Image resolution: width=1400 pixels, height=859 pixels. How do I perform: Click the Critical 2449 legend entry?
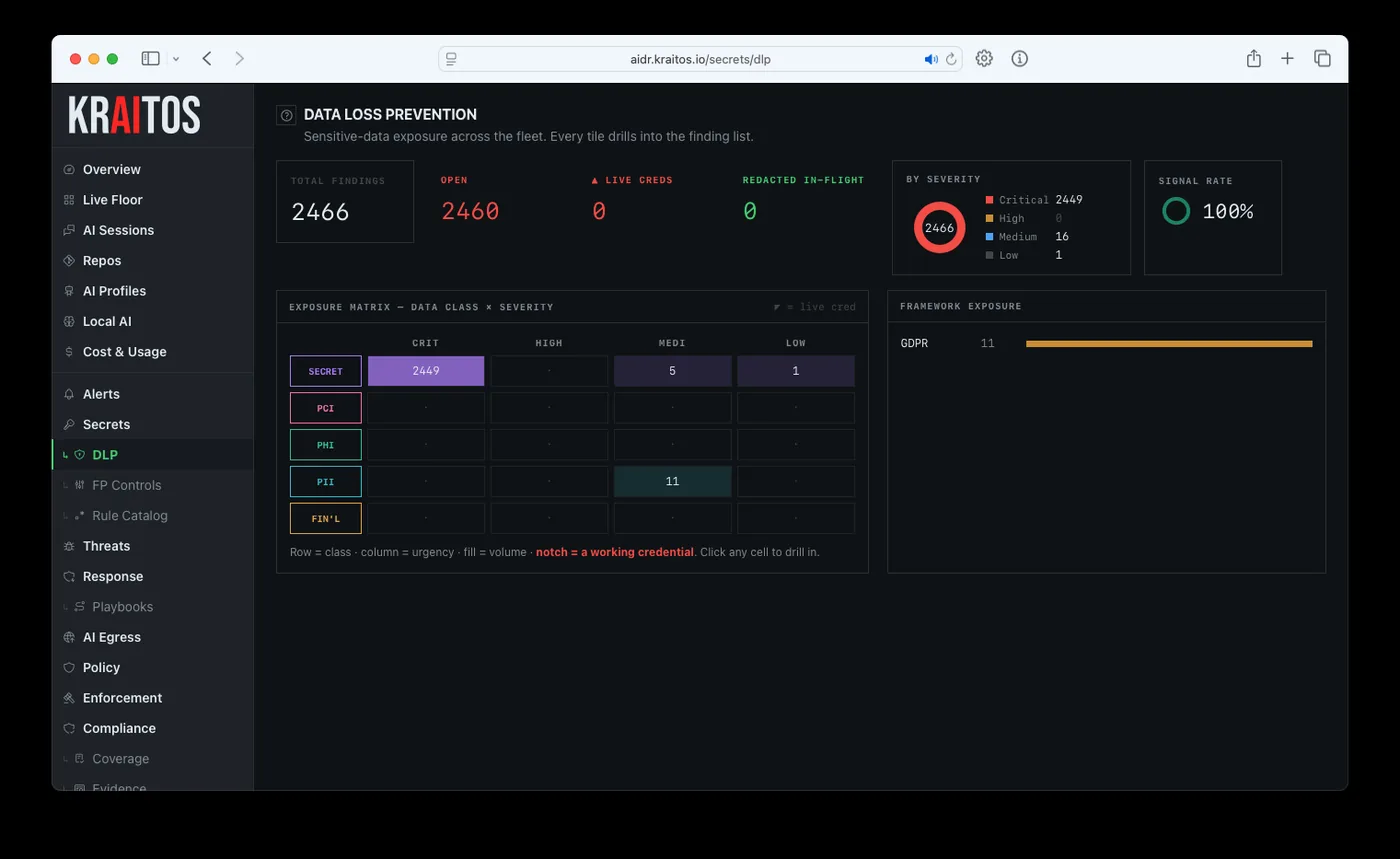click(x=1034, y=200)
